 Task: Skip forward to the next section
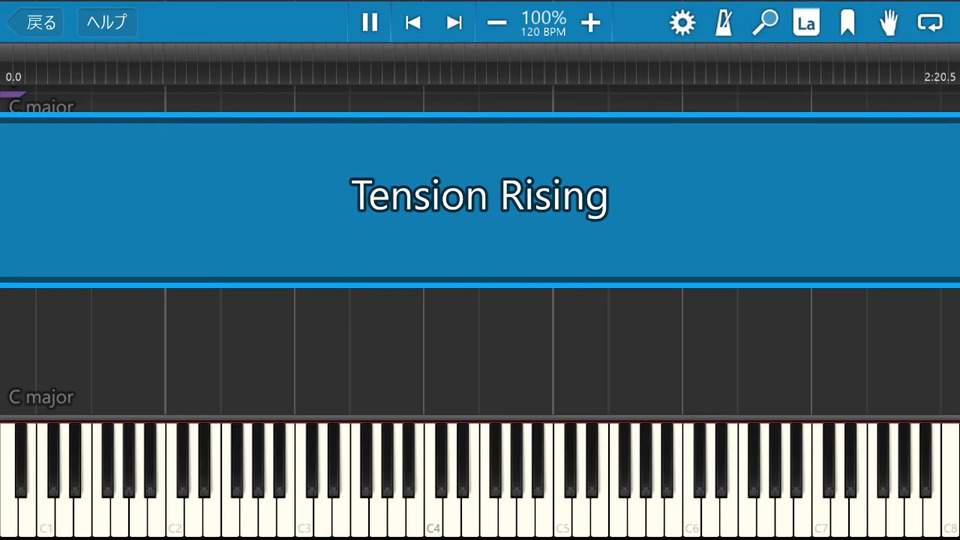(x=454, y=23)
